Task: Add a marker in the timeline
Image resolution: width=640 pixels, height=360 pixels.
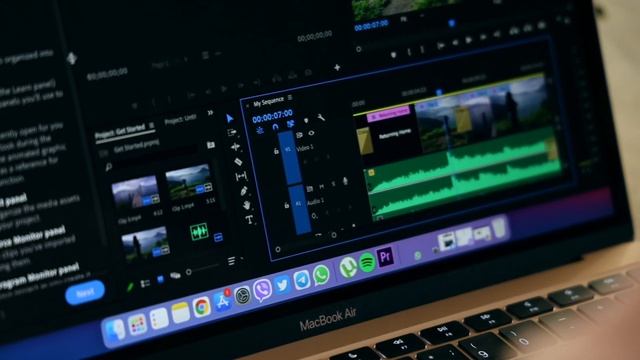Action: coord(306,121)
